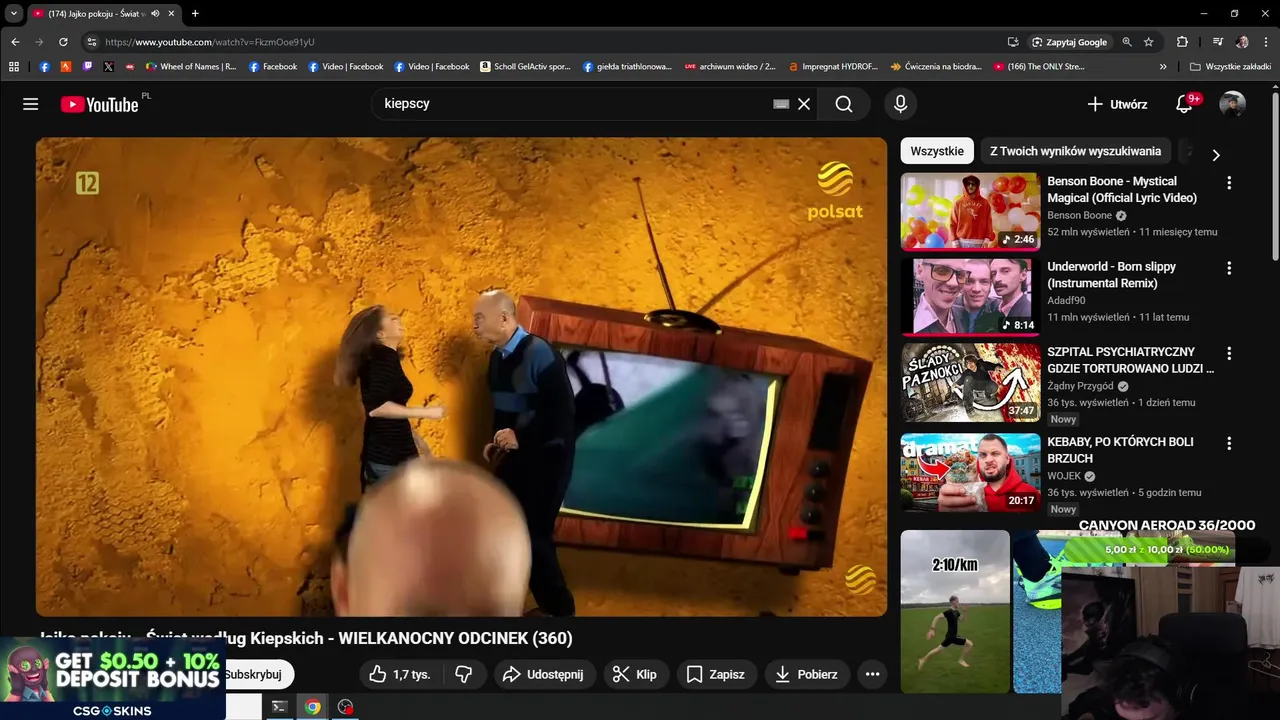Like the video (1,7 tys.)
Screen dimensions: 1280x720
pyautogui.click(x=399, y=674)
